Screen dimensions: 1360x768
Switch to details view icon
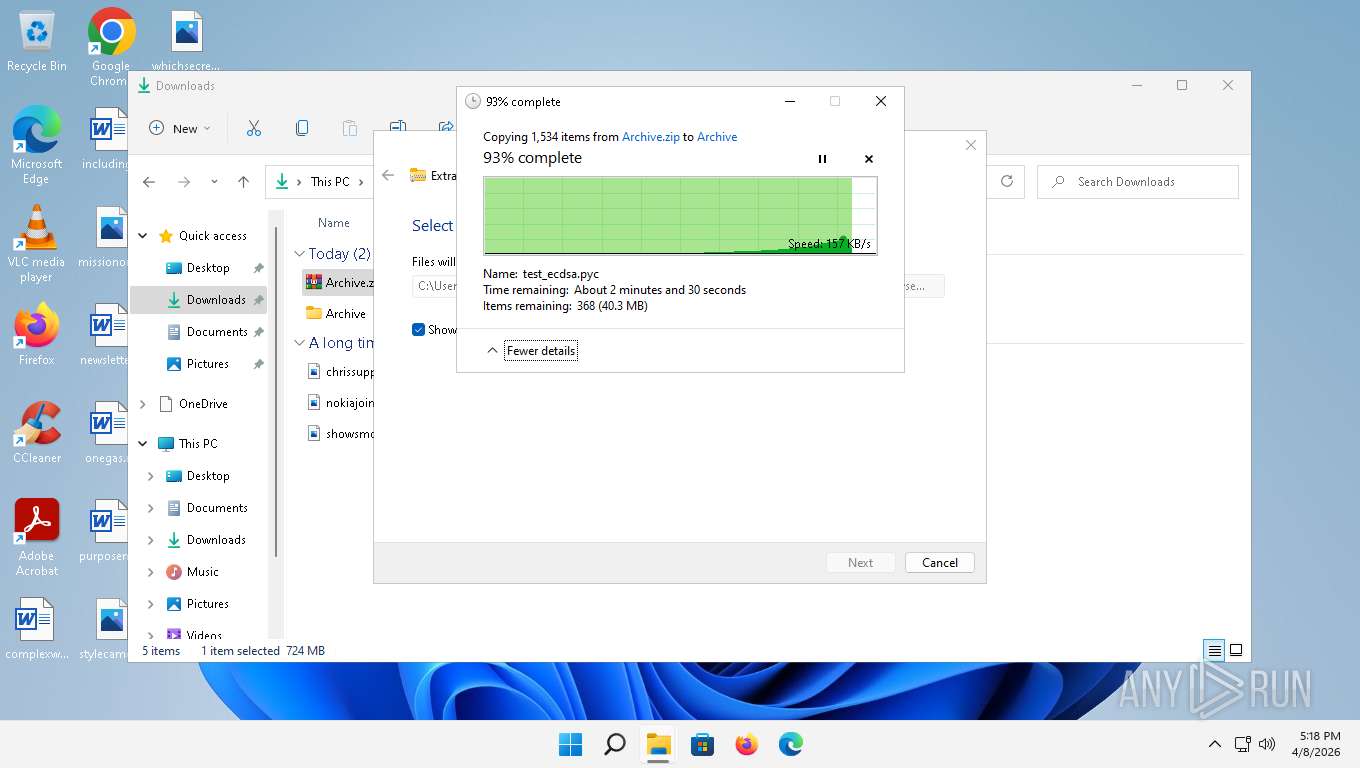click(x=1214, y=650)
